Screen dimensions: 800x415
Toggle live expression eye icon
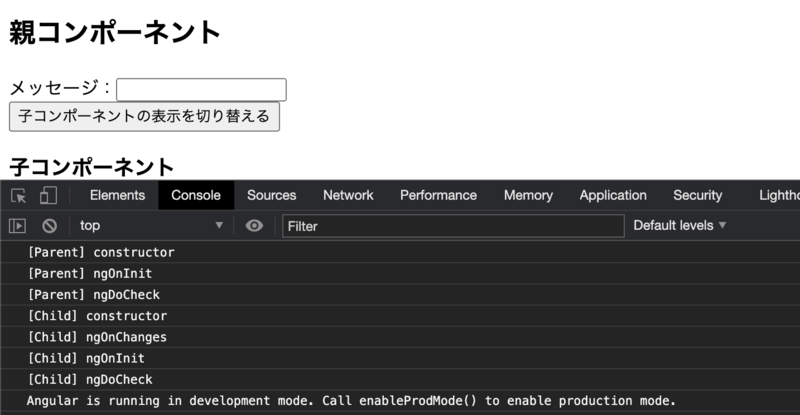pyautogui.click(x=254, y=226)
